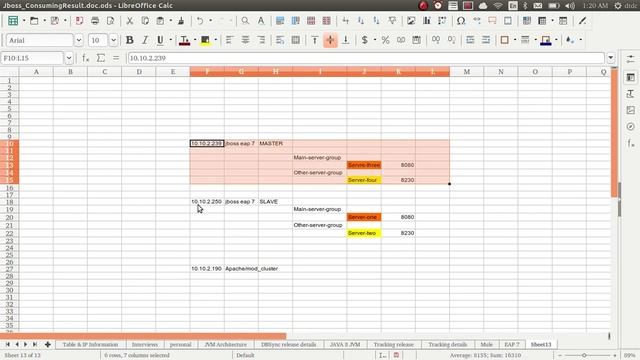Screen dimensions: 640x360
Task: Go to first sheet navigation button
Action: [x=7, y=344]
